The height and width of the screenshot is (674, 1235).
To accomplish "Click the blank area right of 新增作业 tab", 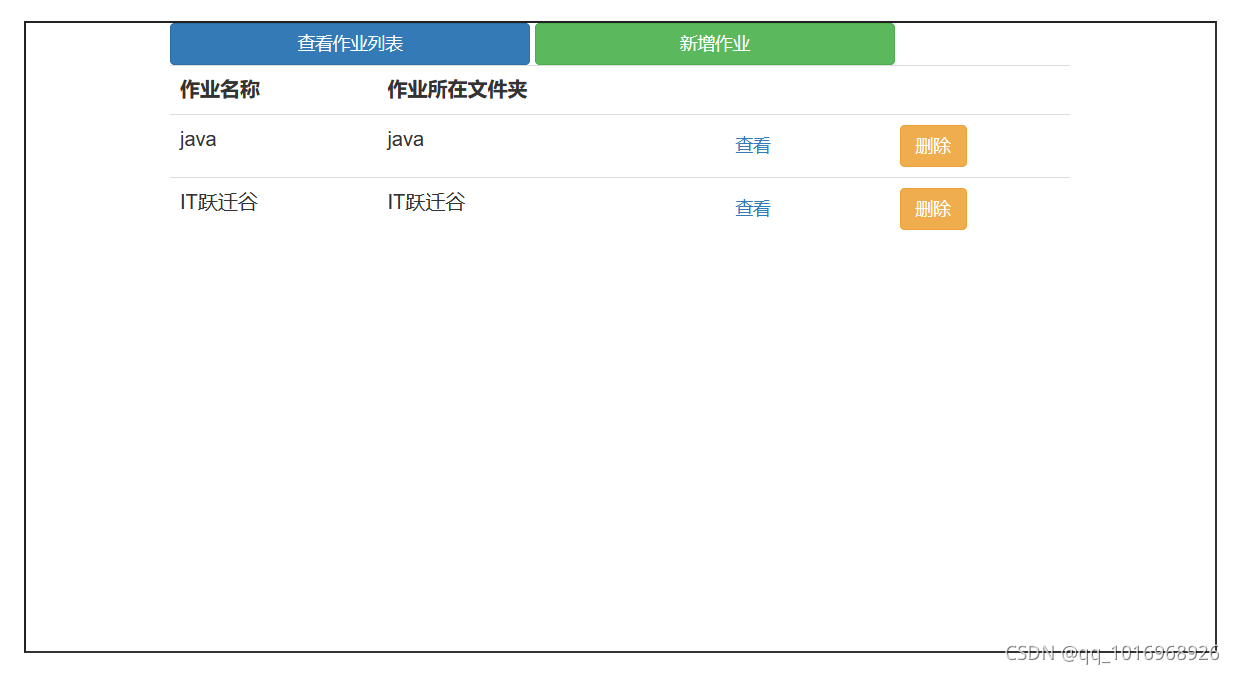I will pos(985,43).
